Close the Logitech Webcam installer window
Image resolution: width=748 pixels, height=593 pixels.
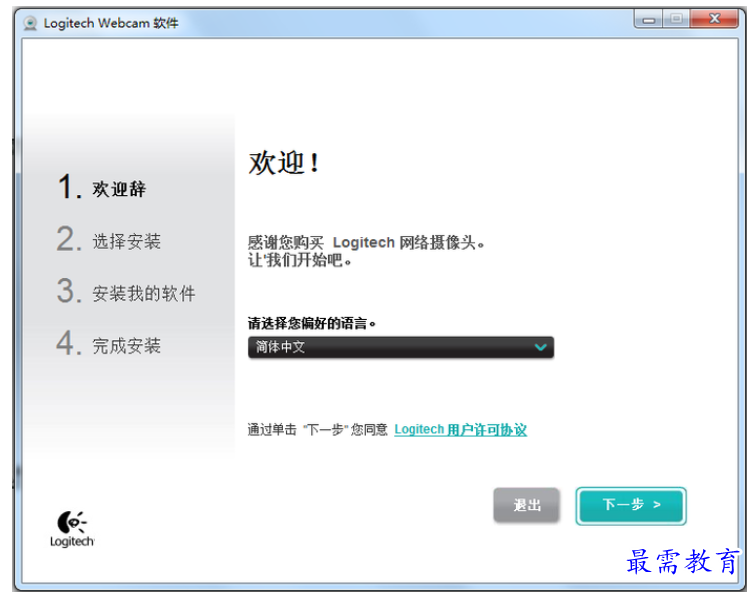714,19
